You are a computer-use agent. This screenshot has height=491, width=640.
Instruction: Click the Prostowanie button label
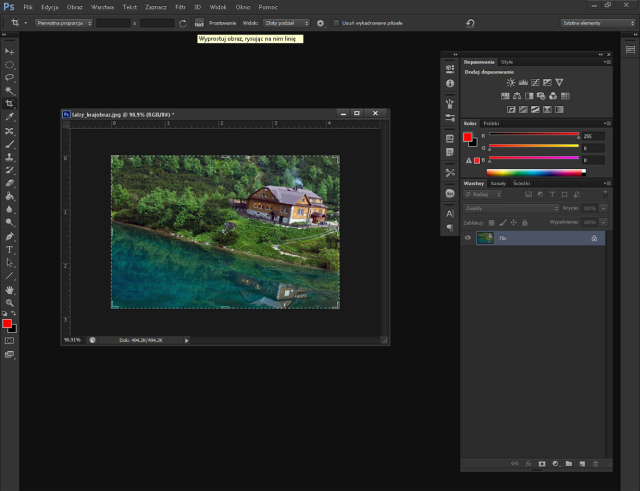click(222, 23)
